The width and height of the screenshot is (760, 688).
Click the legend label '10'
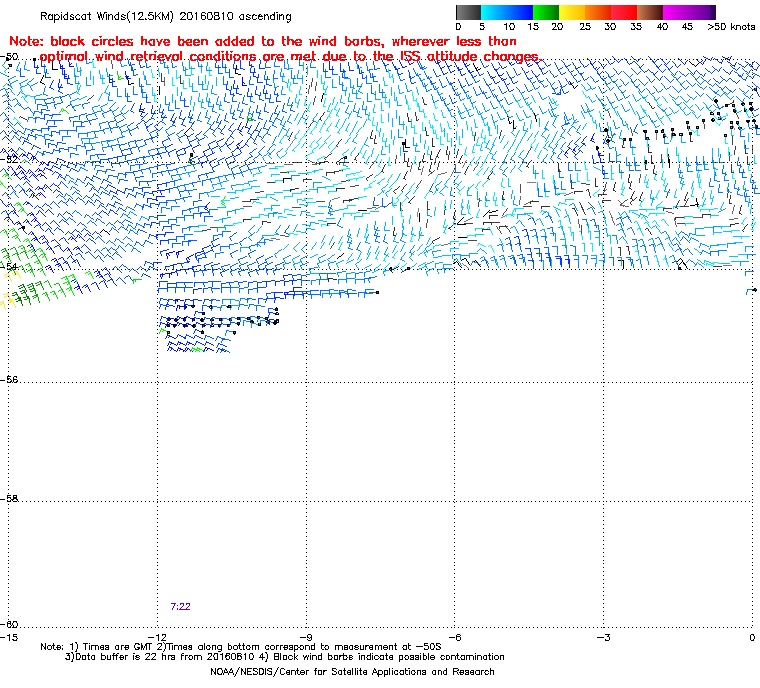pos(509,27)
